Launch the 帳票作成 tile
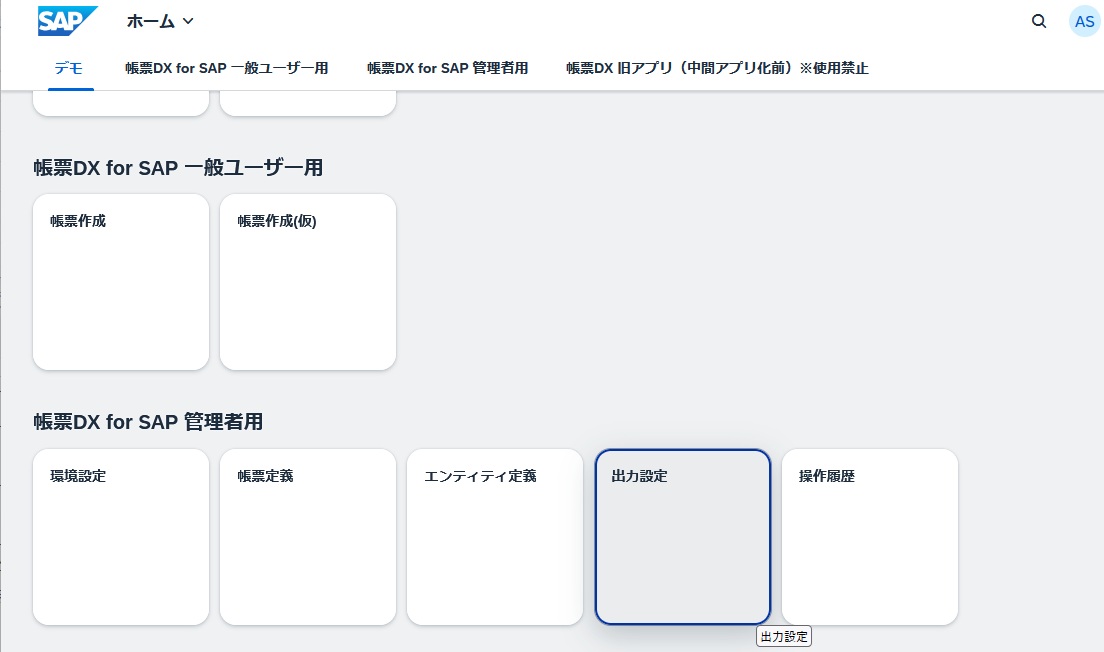Screen dimensions: 1104x652 pos(120,281)
